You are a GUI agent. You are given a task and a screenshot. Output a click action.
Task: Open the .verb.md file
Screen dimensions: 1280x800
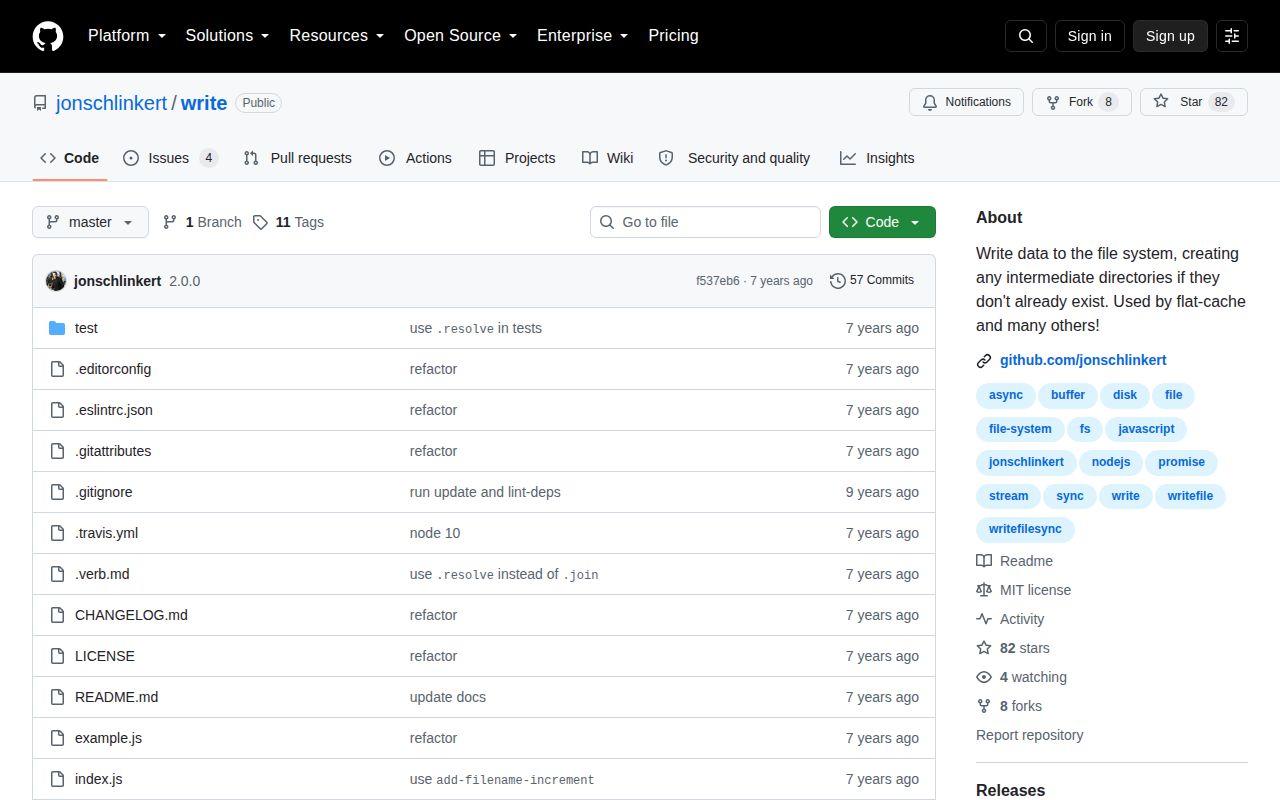click(x=102, y=574)
